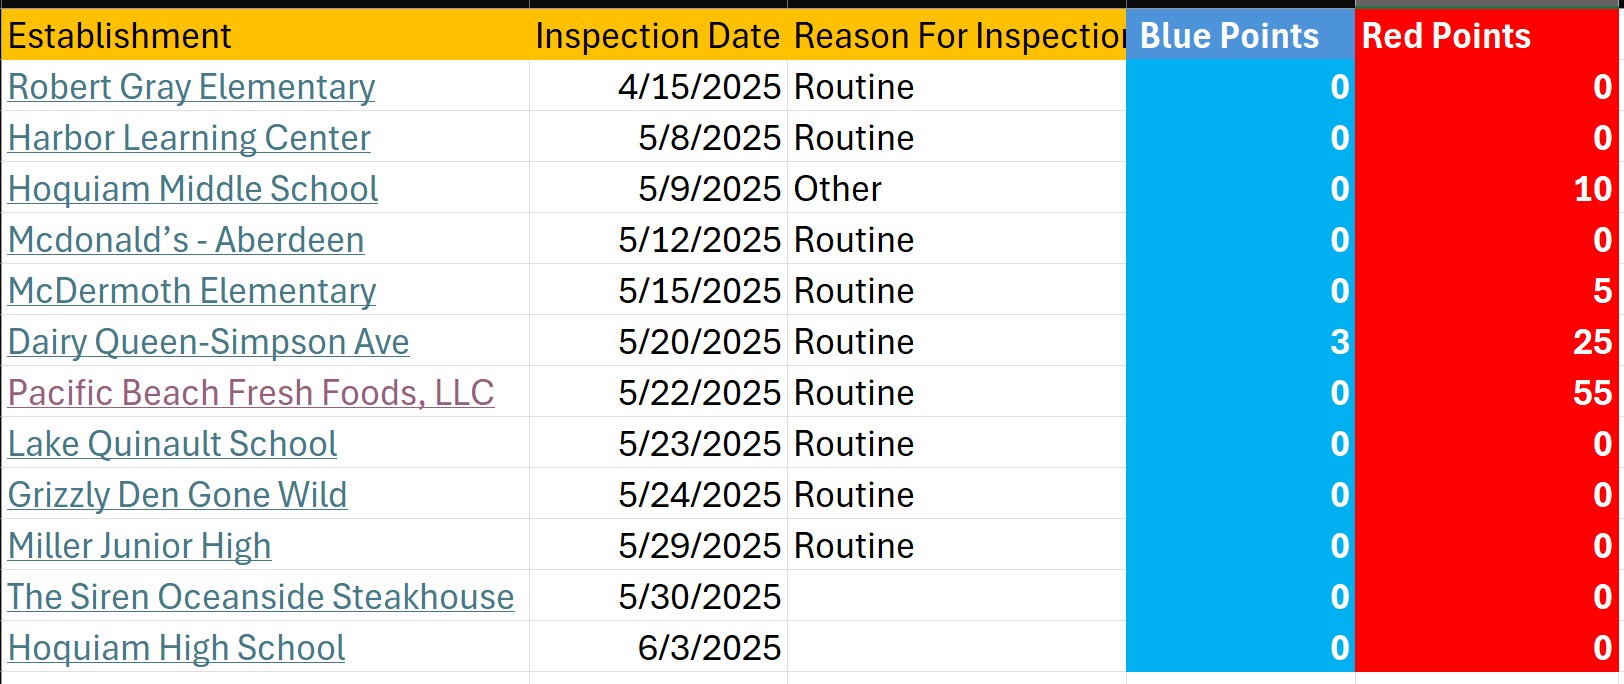1624x684 pixels.
Task: Open visited Pacific Beach Fresh Foods link
Action: click(251, 393)
